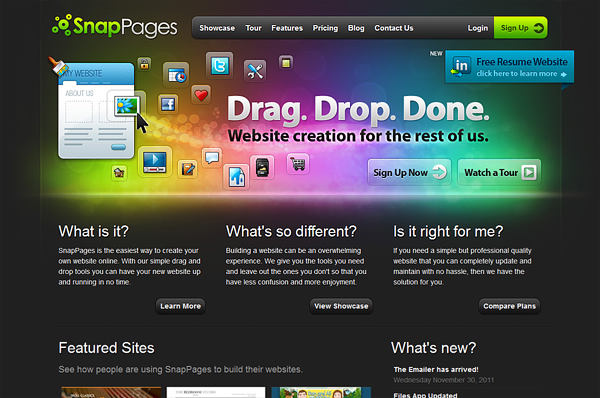The image size is (600, 398).
Task: Select the pencil edit note icon
Action: pyautogui.click(x=188, y=169)
